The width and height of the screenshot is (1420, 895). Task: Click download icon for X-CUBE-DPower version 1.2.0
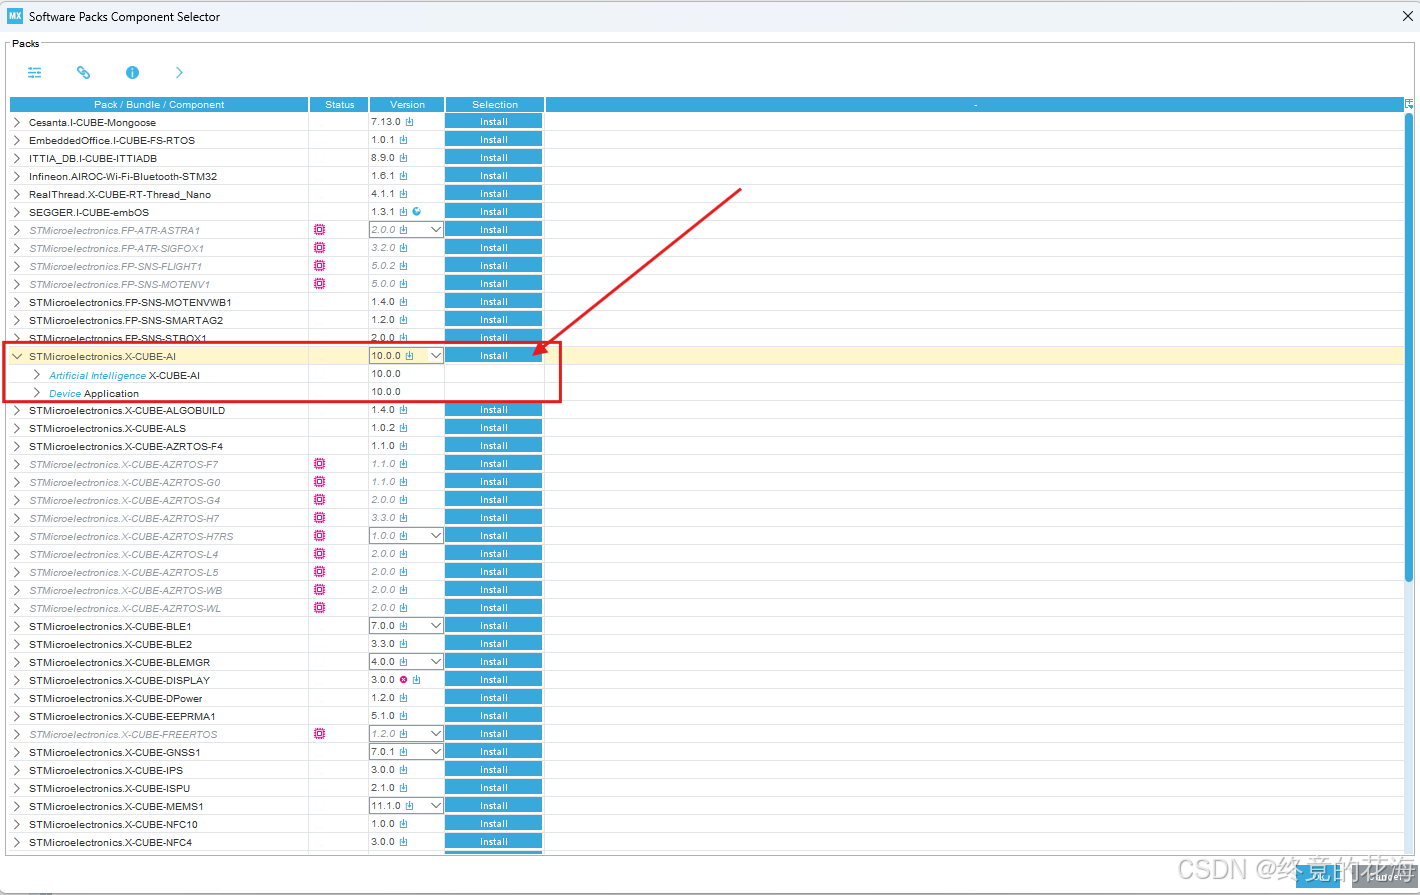point(404,698)
